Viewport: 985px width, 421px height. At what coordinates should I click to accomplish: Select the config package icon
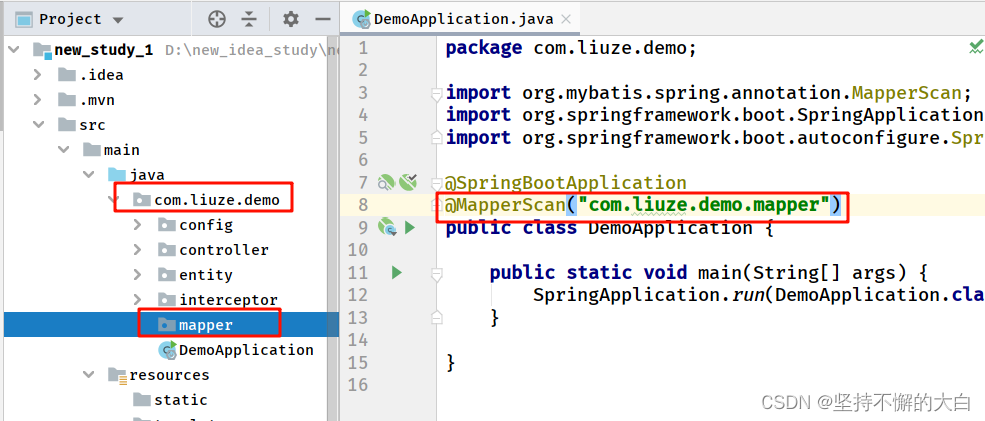point(166,225)
